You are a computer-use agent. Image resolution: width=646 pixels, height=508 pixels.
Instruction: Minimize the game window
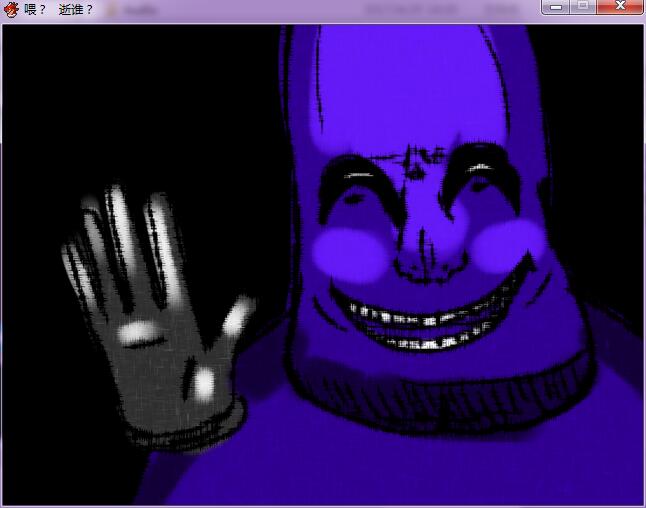click(x=556, y=7)
